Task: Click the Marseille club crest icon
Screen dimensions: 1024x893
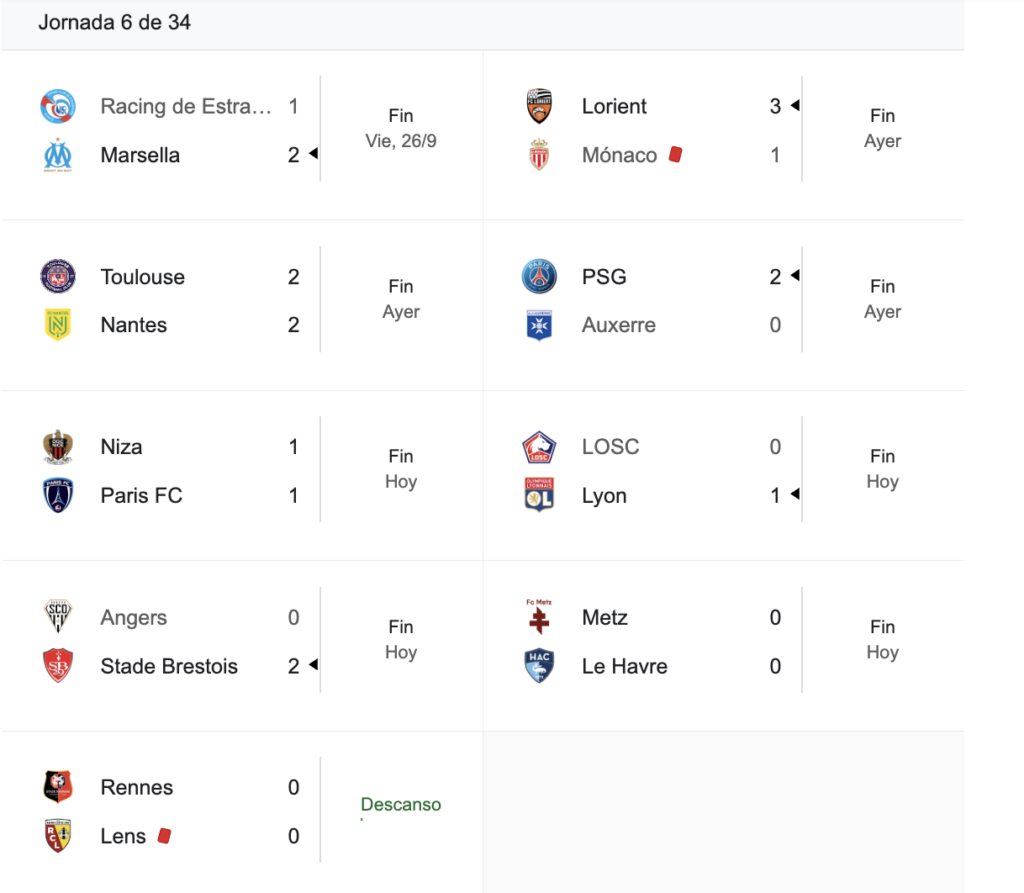Action: (57, 155)
